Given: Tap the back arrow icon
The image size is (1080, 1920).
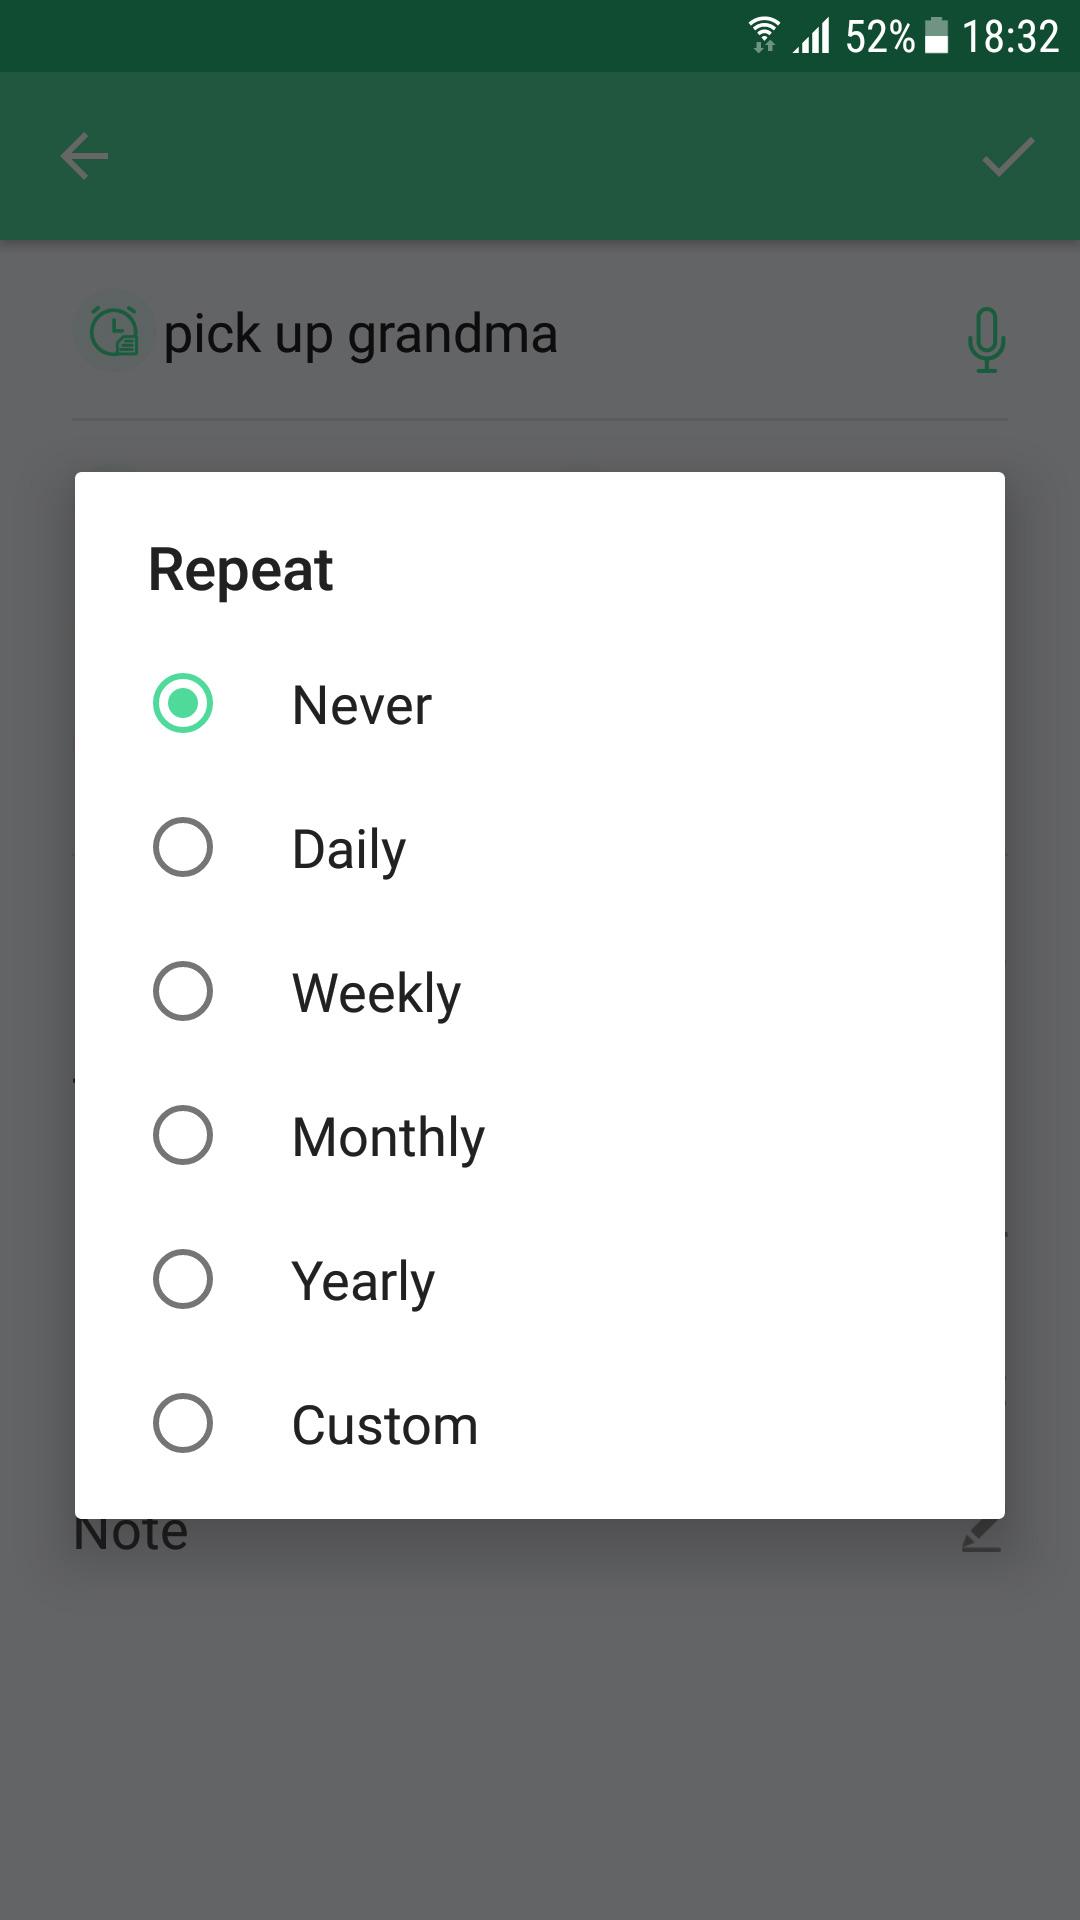Looking at the screenshot, I should tap(84, 156).
